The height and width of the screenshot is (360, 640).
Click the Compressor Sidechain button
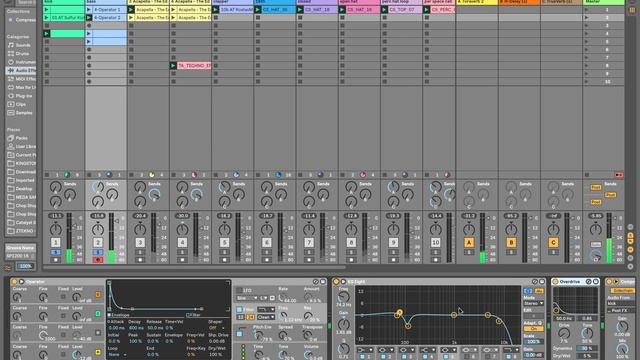[x=621, y=291]
